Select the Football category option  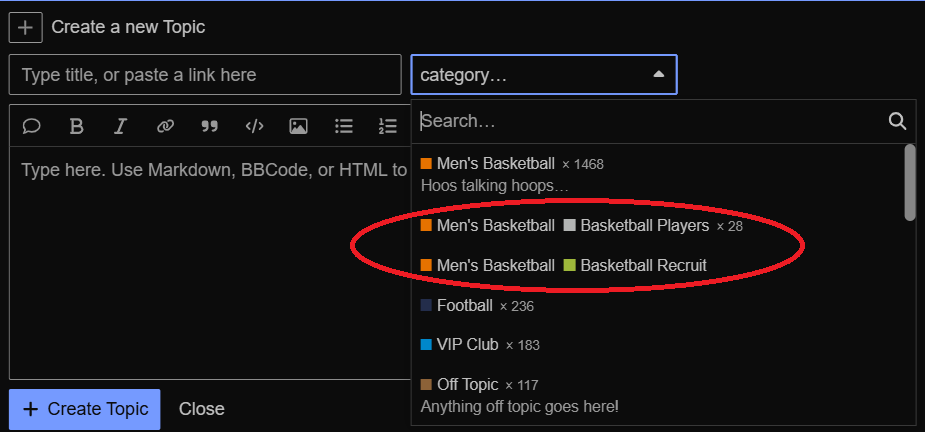[465, 305]
